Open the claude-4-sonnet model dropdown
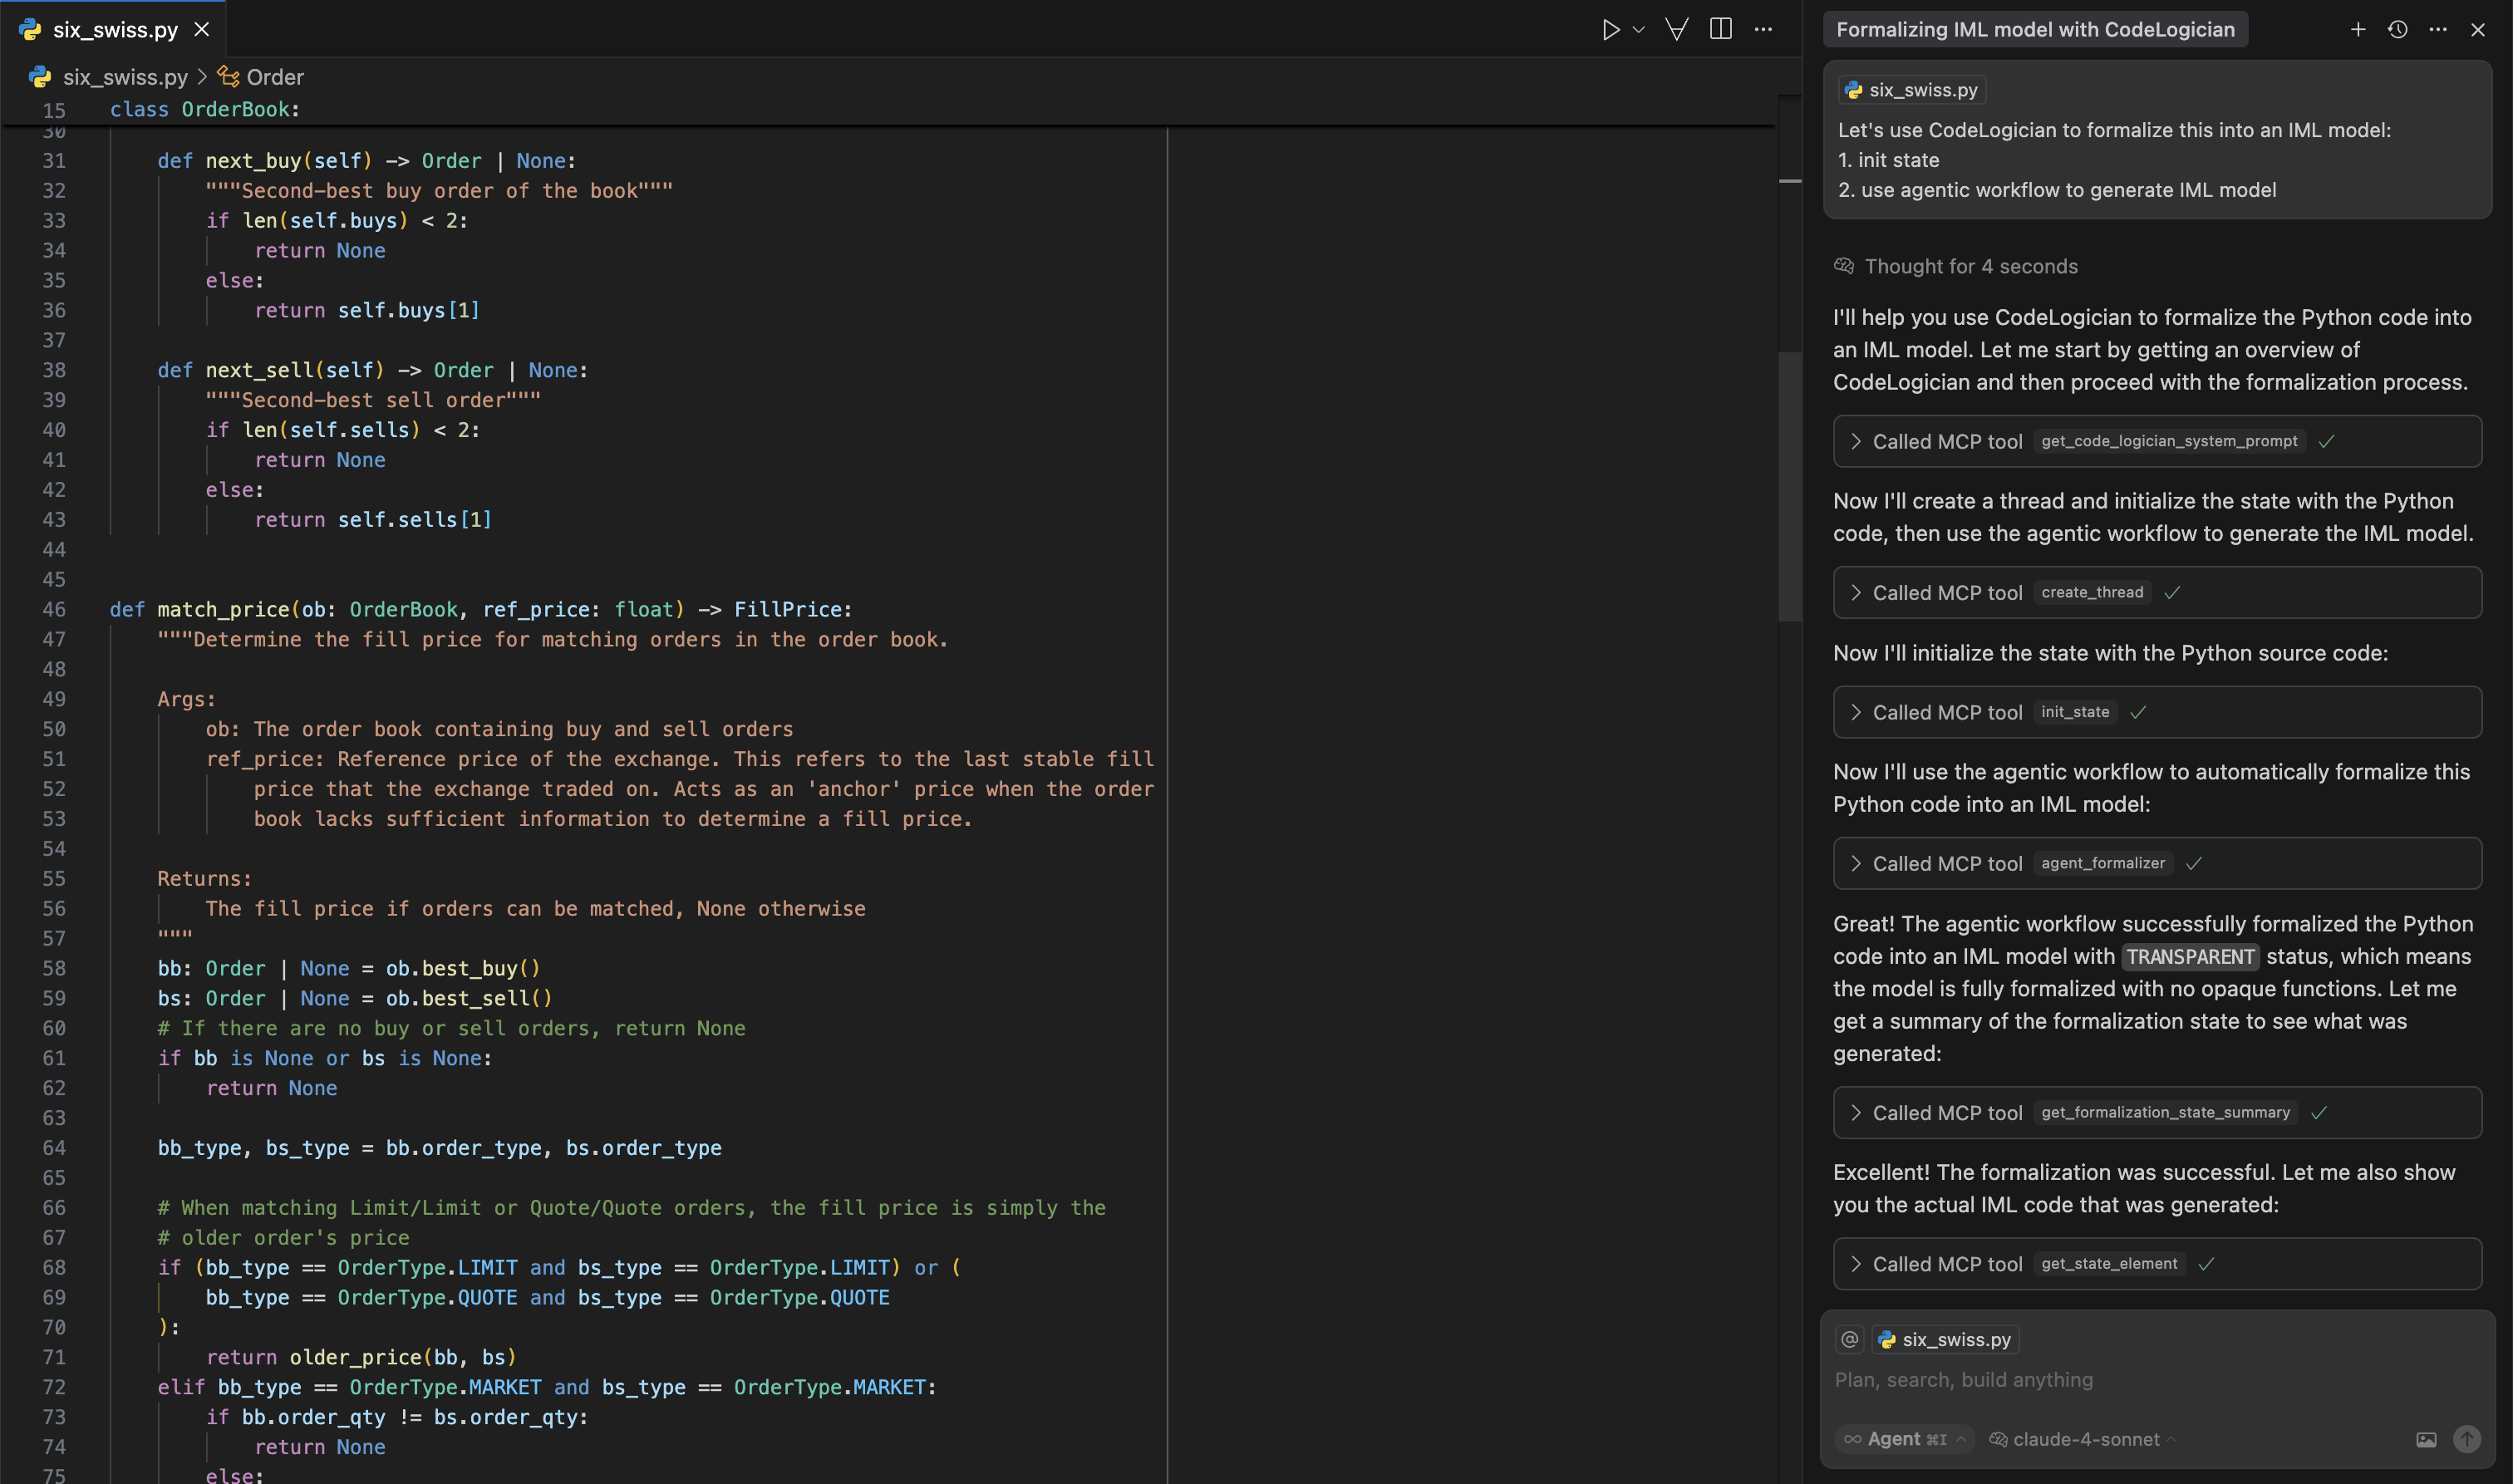2513x1484 pixels. 2084,1439
